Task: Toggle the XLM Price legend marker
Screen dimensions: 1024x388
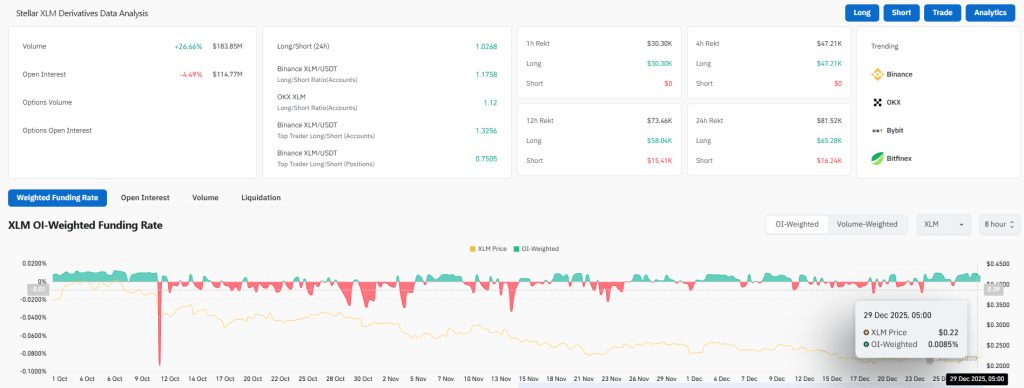Action: [x=473, y=249]
